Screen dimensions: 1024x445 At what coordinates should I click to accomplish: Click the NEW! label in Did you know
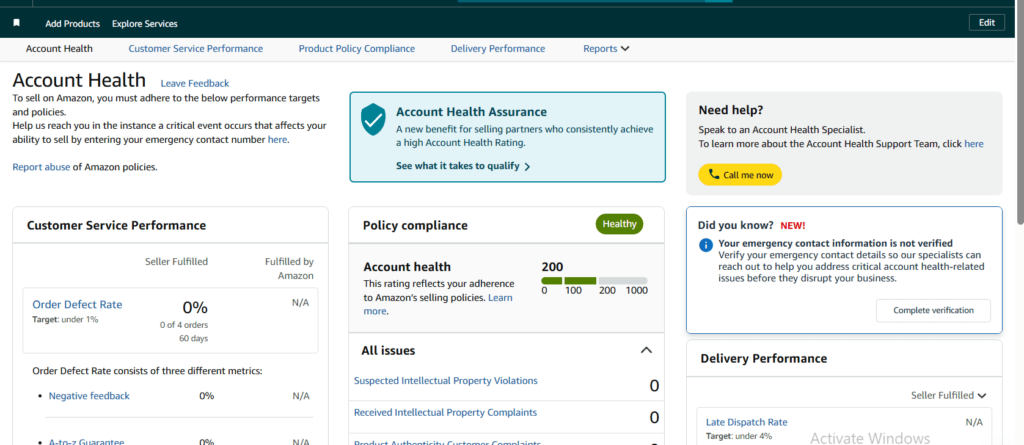[793, 225]
